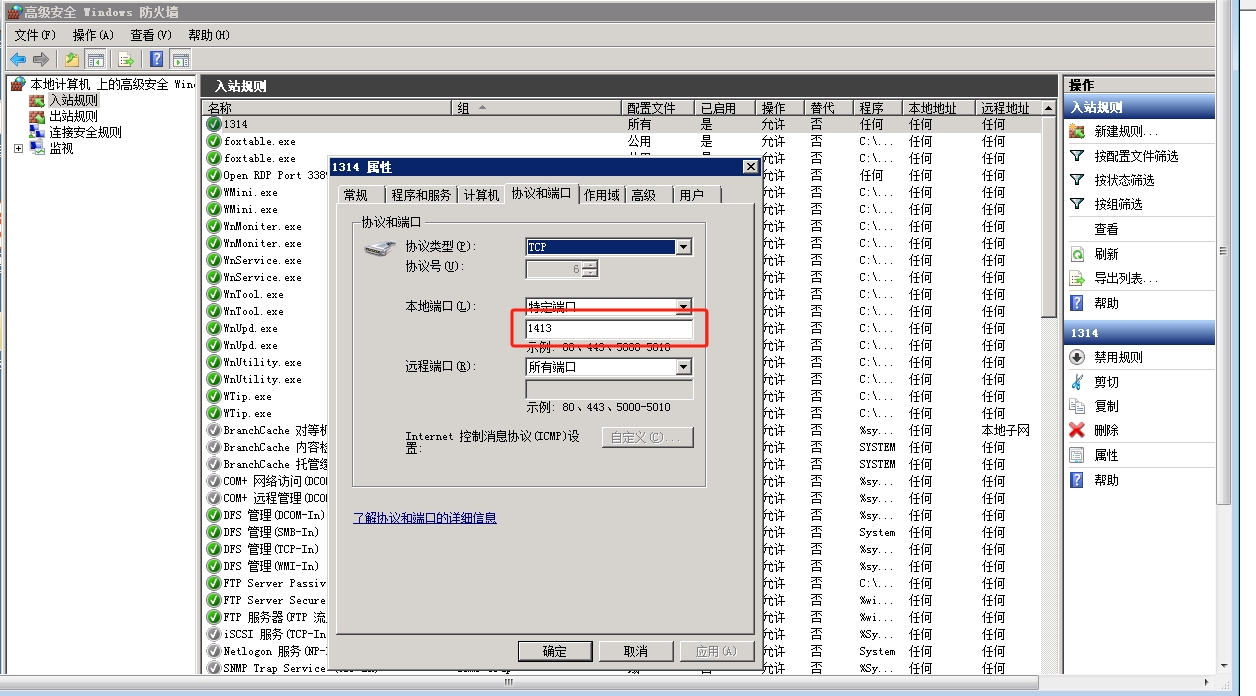Open 了解协议和端口的详细信息 link

pos(425,518)
